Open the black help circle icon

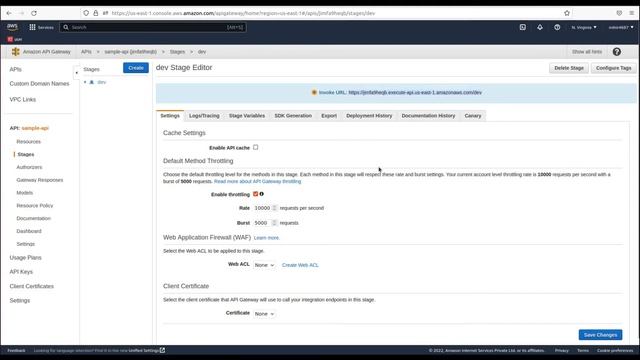click(x=617, y=52)
